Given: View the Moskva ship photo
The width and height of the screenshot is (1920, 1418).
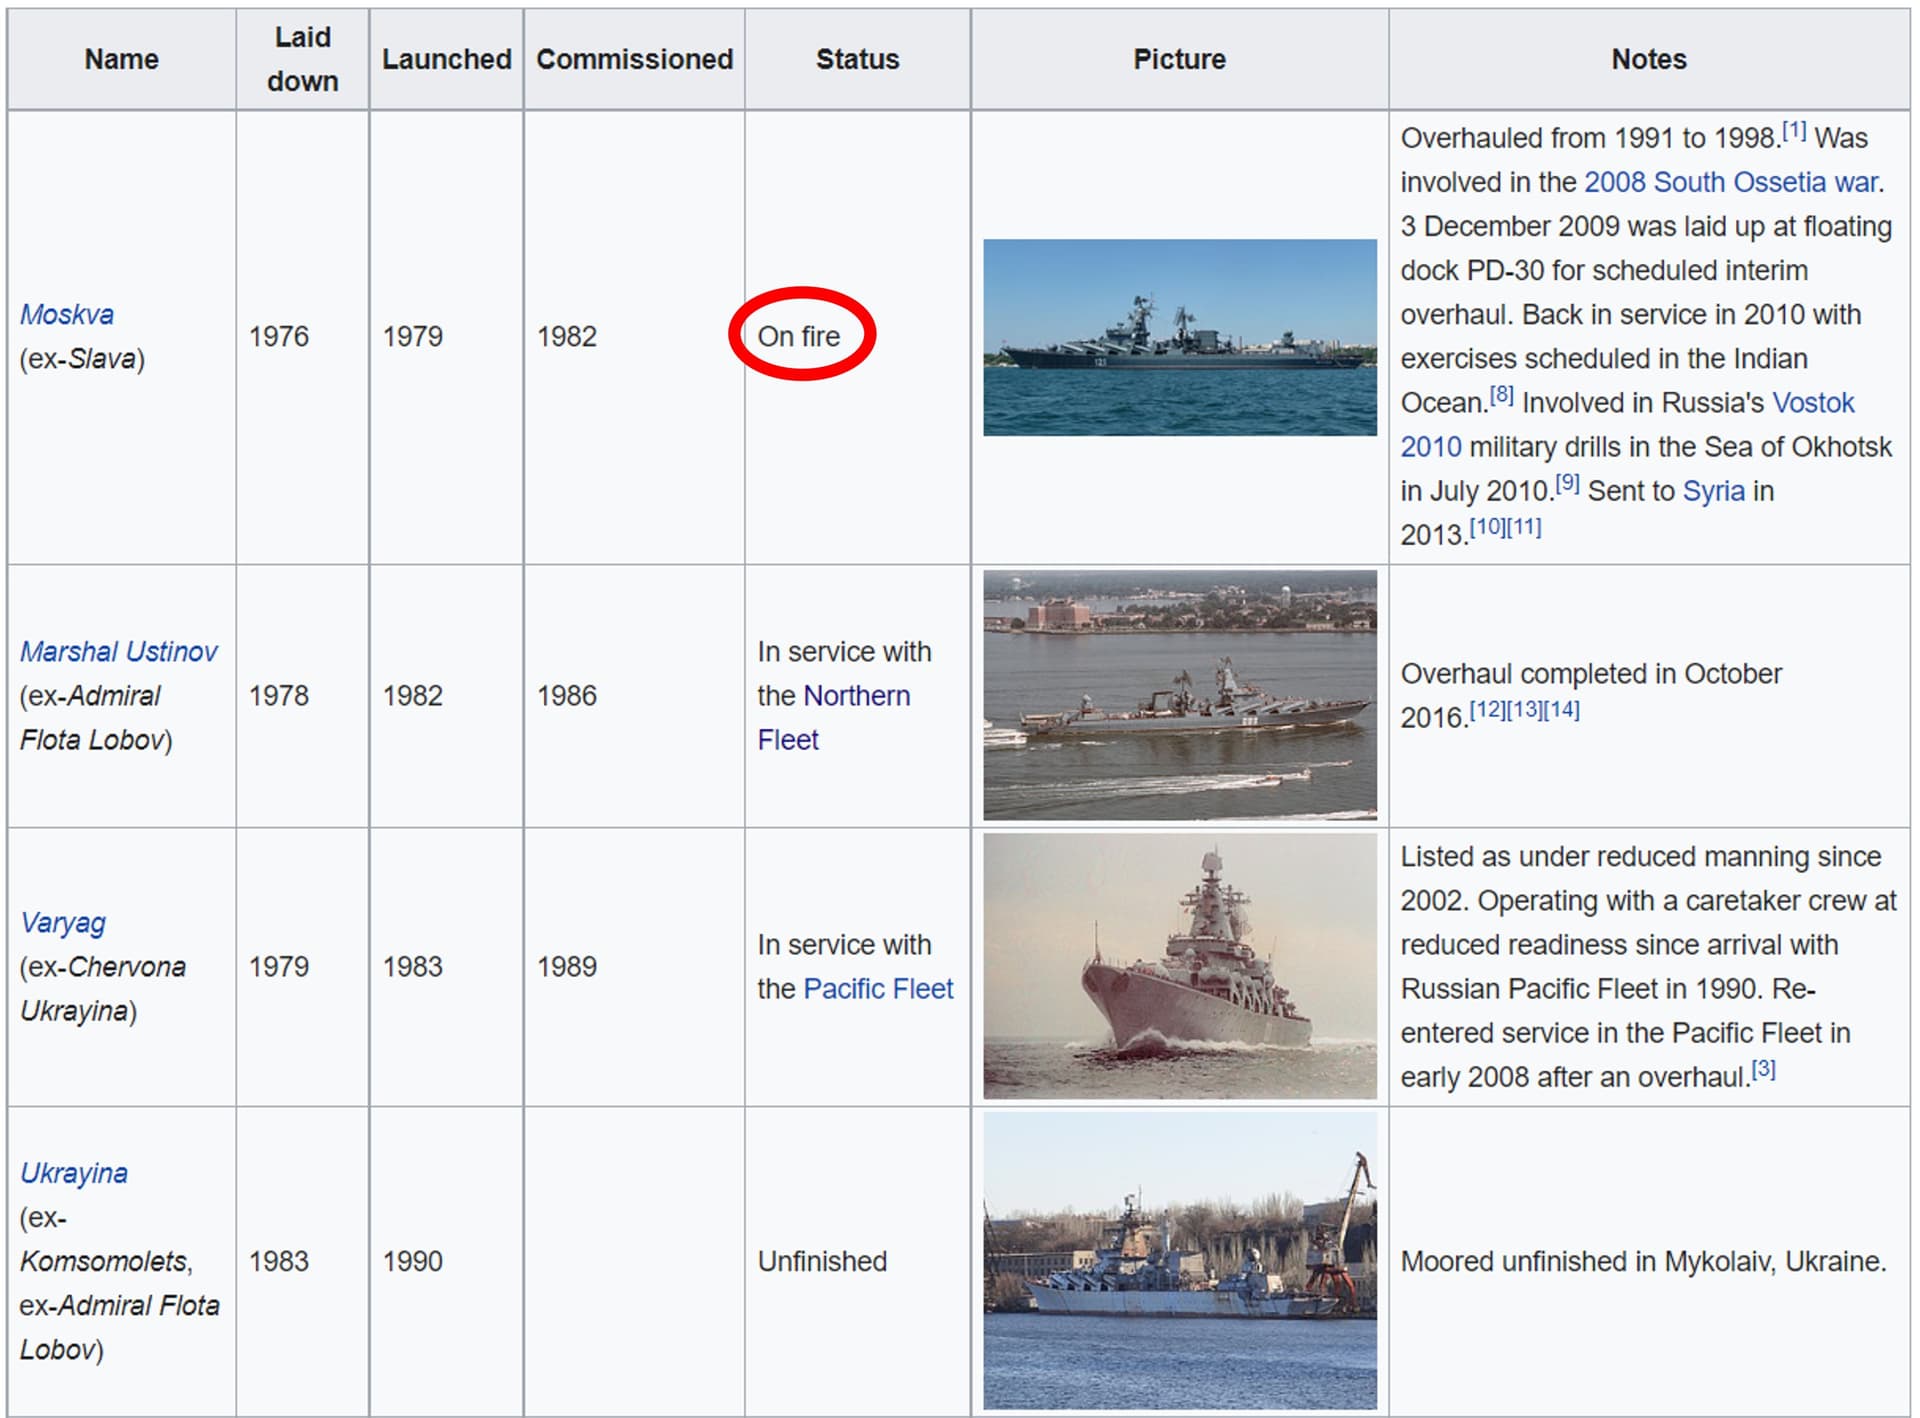Looking at the screenshot, I should 1179,337.
